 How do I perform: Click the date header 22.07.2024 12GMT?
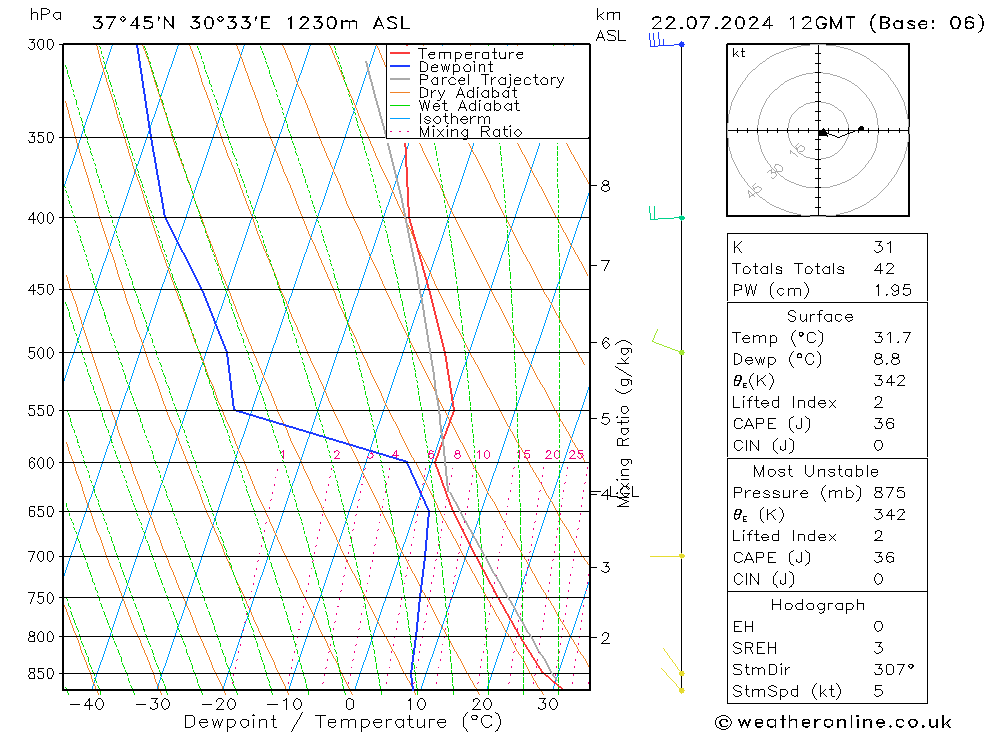coord(753,23)
